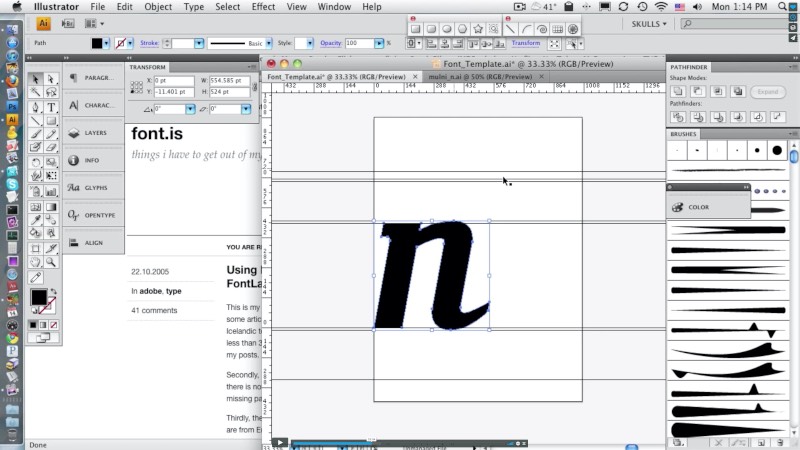
Task: Open the Color panel
Action: coord(708,207)
